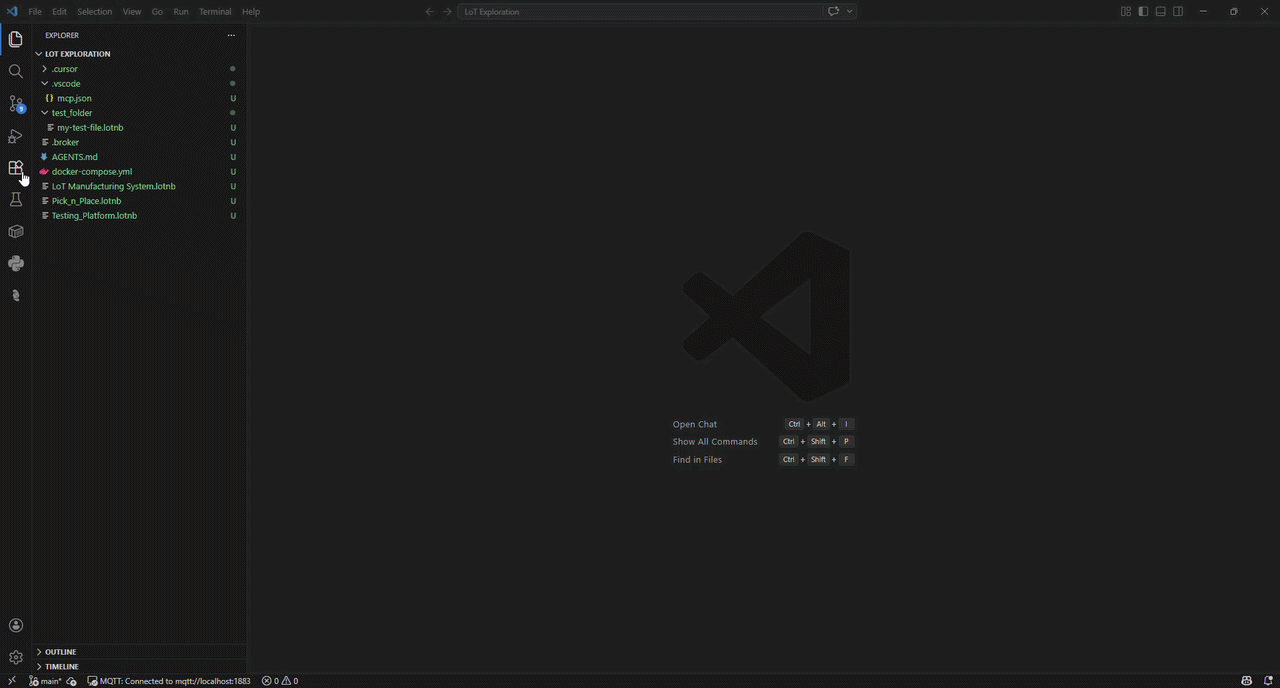Image resolution: width=1280 pixels, height=688 pixels.
Task: Open the Search view in the activity bar
Action: tap(15, 71)
